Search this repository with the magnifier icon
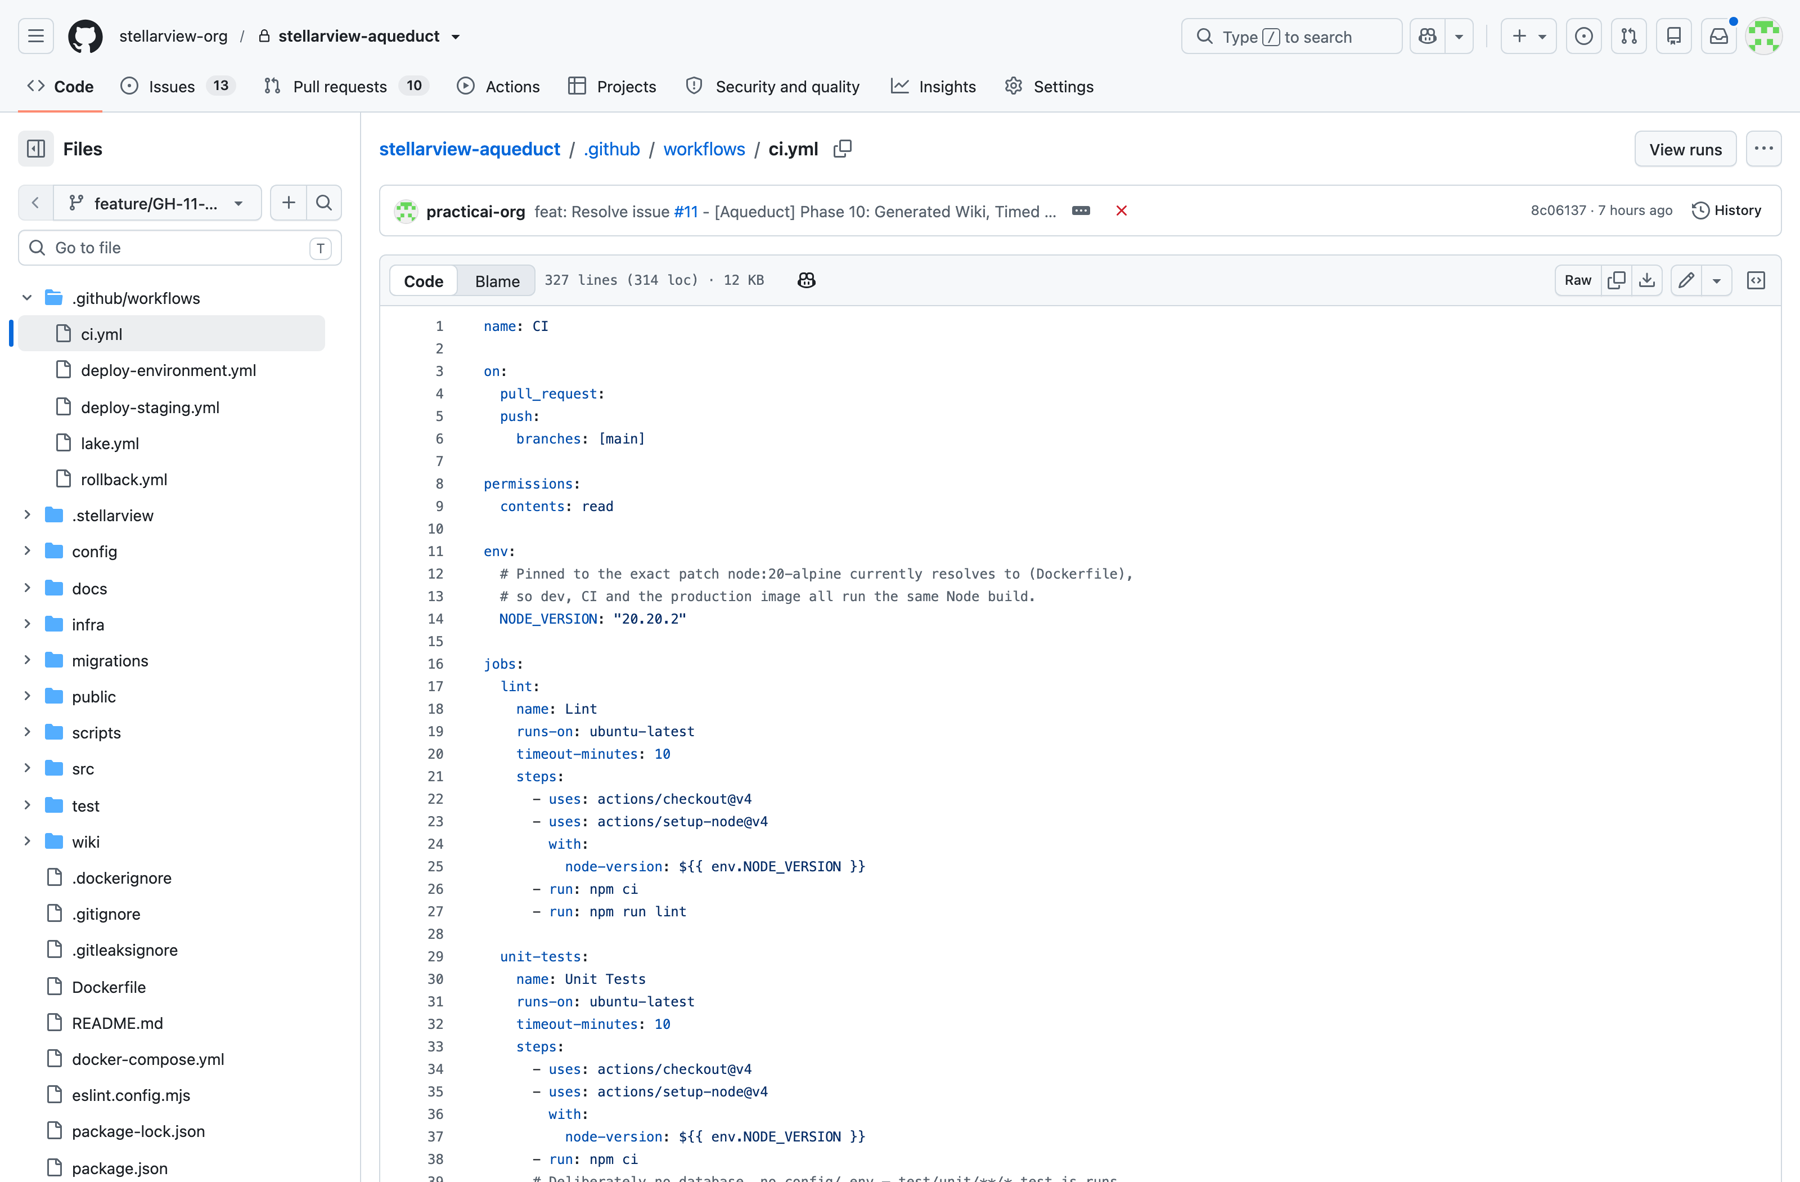This screenshot has height=1182, width=1800. pos(324,203)
